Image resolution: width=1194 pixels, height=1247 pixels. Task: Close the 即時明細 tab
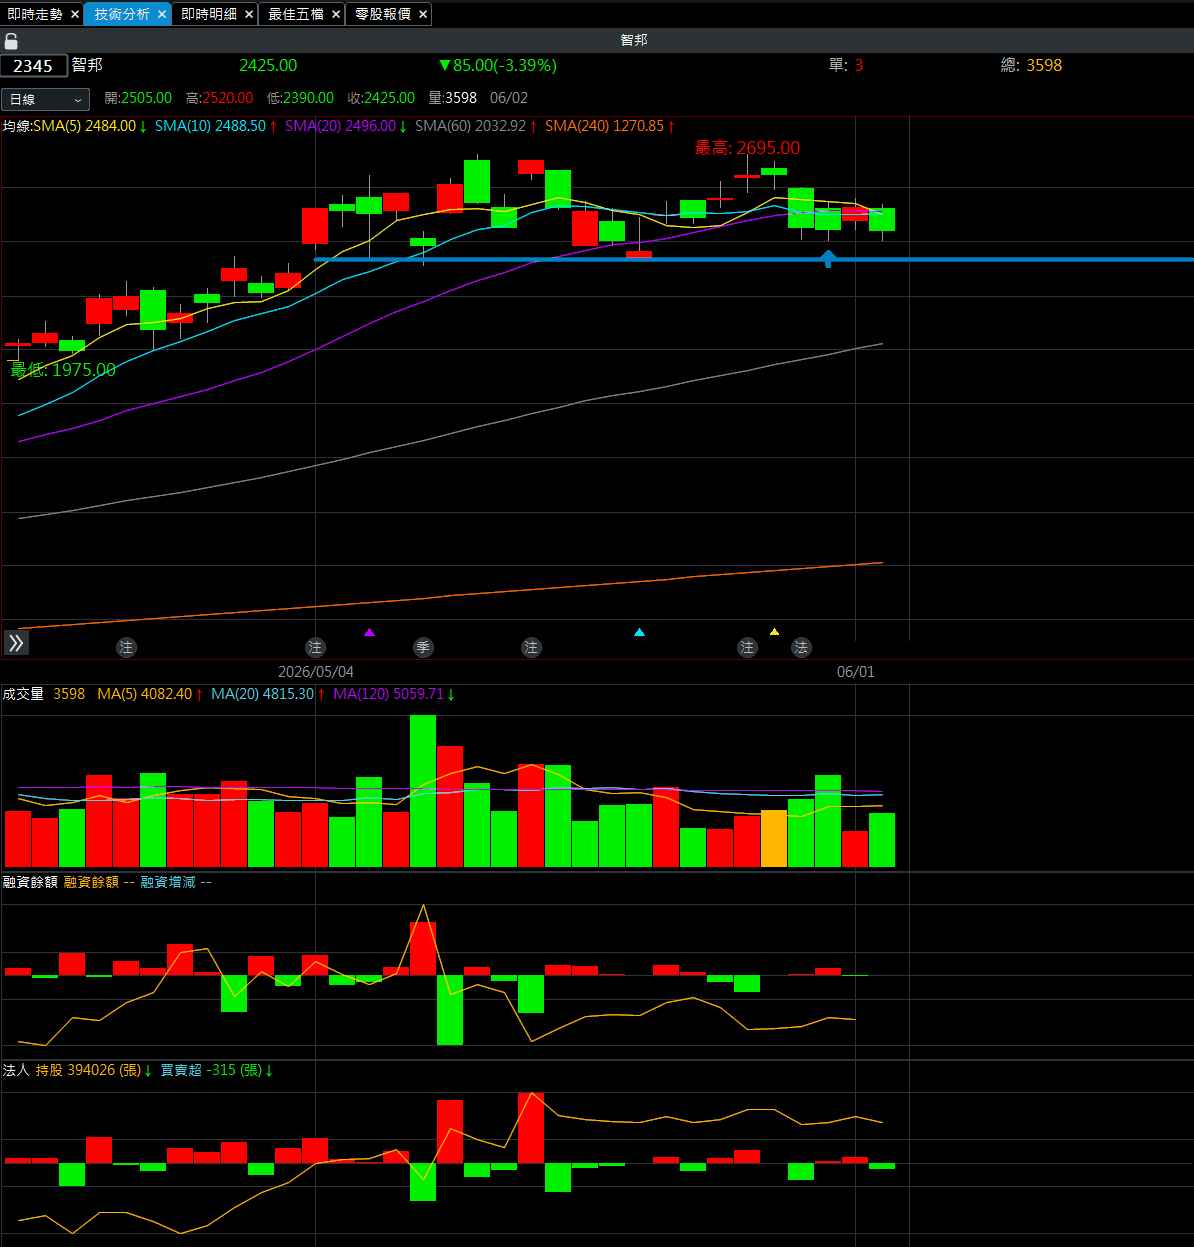(249, 14)
